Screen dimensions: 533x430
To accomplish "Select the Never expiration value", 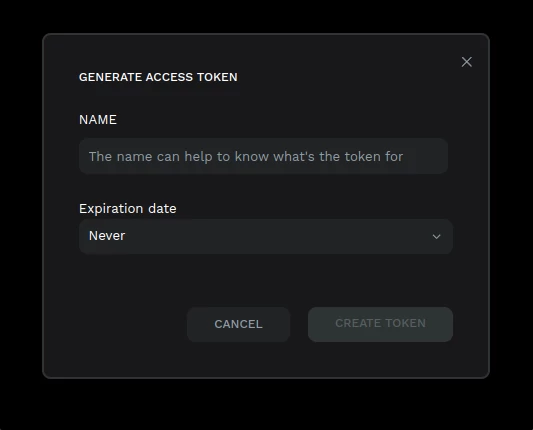I will click(x=107, y=236).
